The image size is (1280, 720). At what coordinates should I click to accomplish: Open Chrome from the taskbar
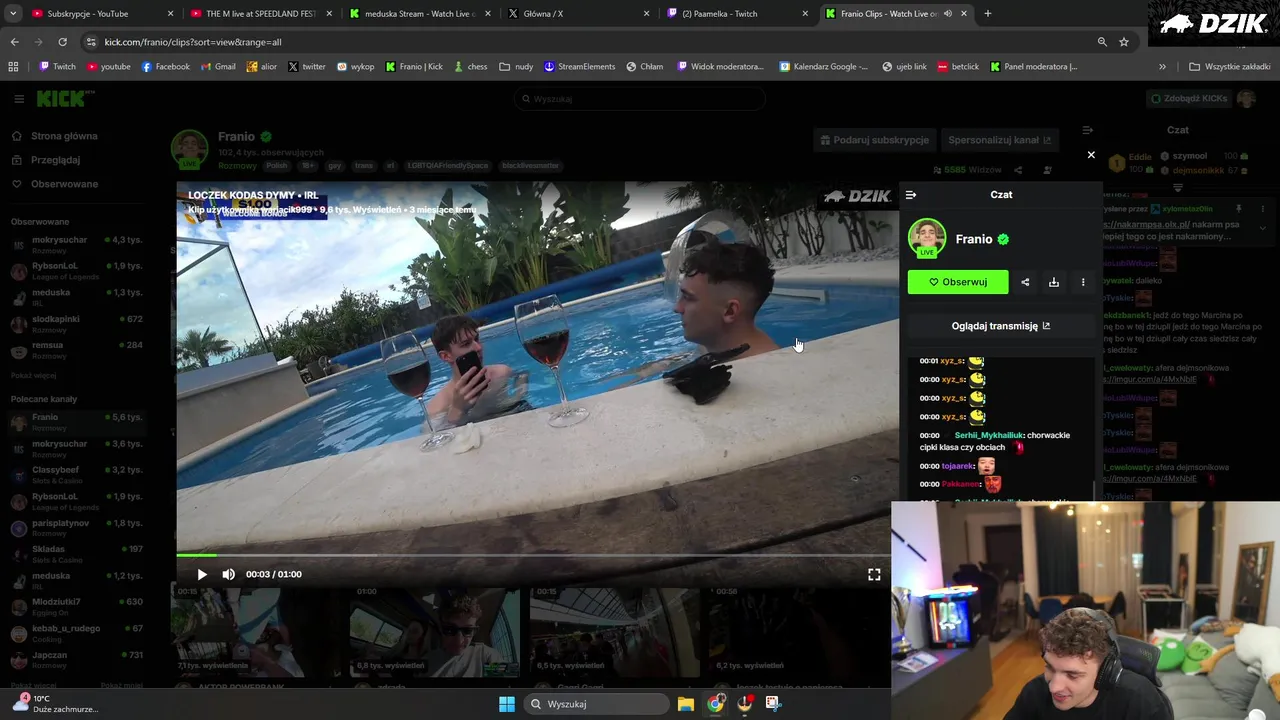point(715,704)
